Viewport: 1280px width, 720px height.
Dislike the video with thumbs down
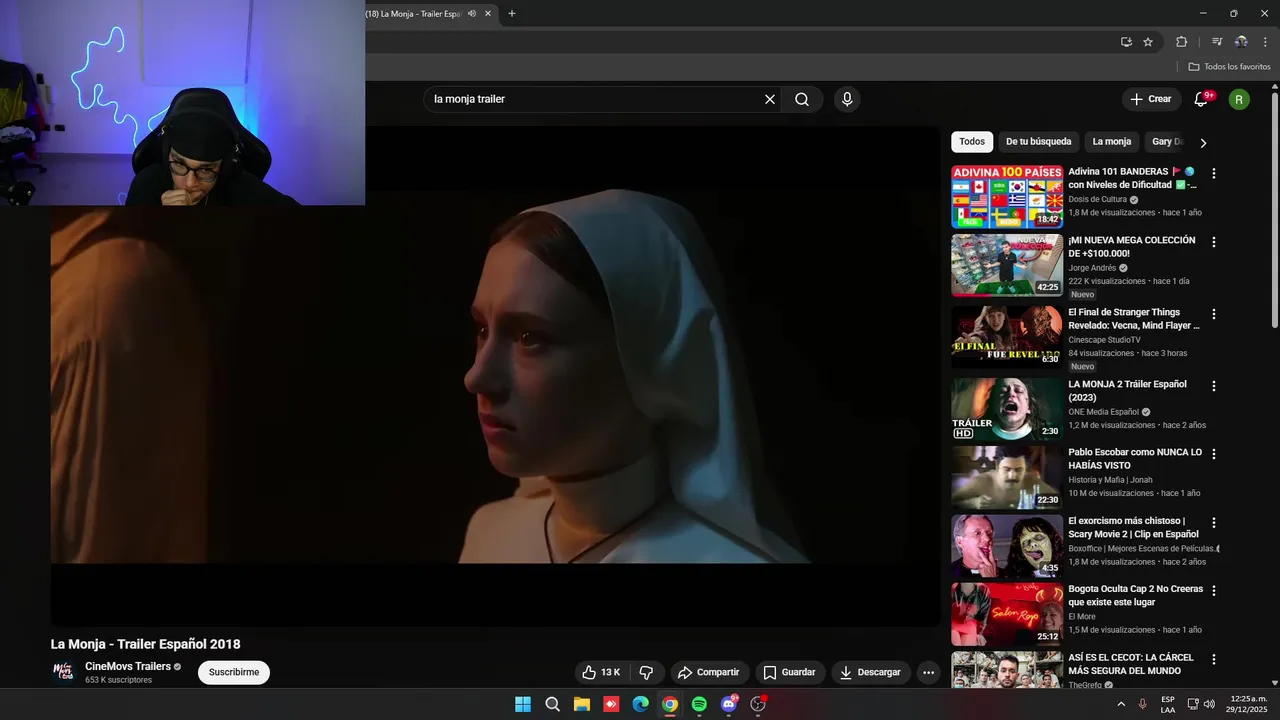[646, 672]
